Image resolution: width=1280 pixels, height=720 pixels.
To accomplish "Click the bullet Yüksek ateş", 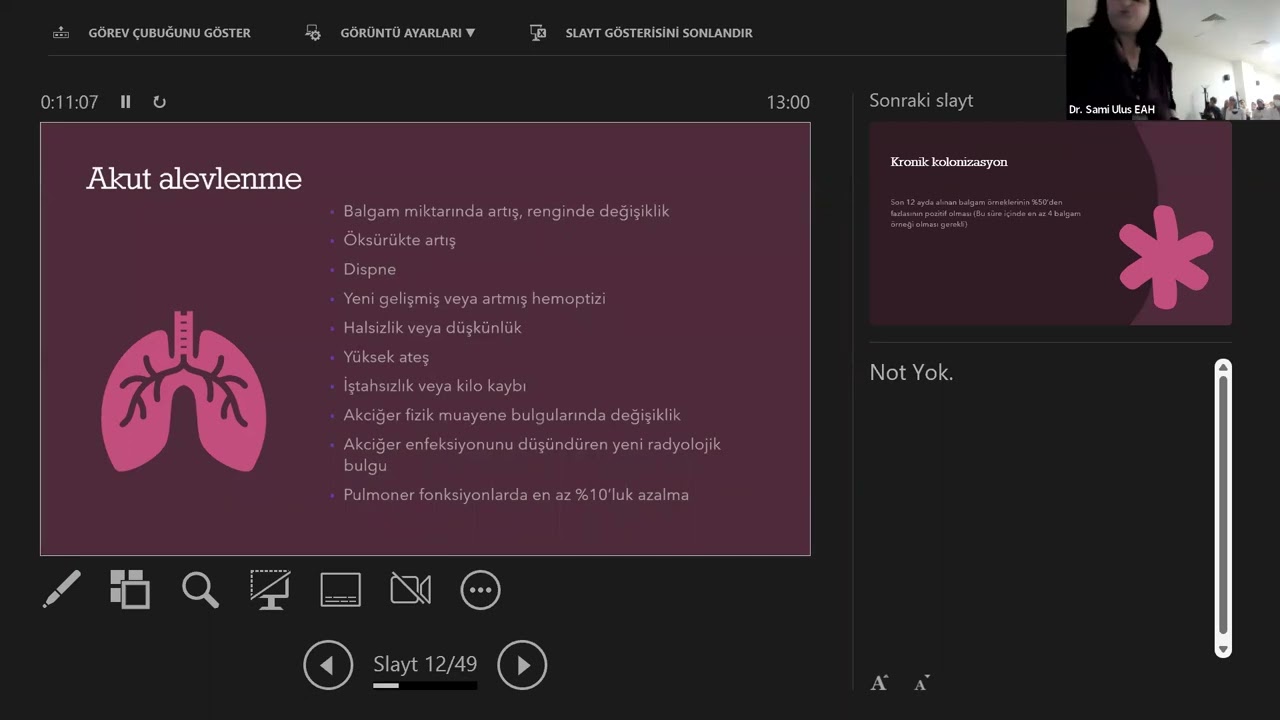I will (386, 357).
